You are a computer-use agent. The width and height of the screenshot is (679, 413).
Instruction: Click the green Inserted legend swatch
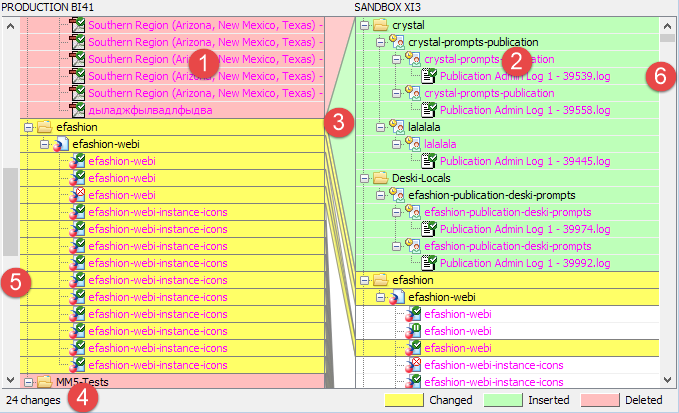pos(503,400)
